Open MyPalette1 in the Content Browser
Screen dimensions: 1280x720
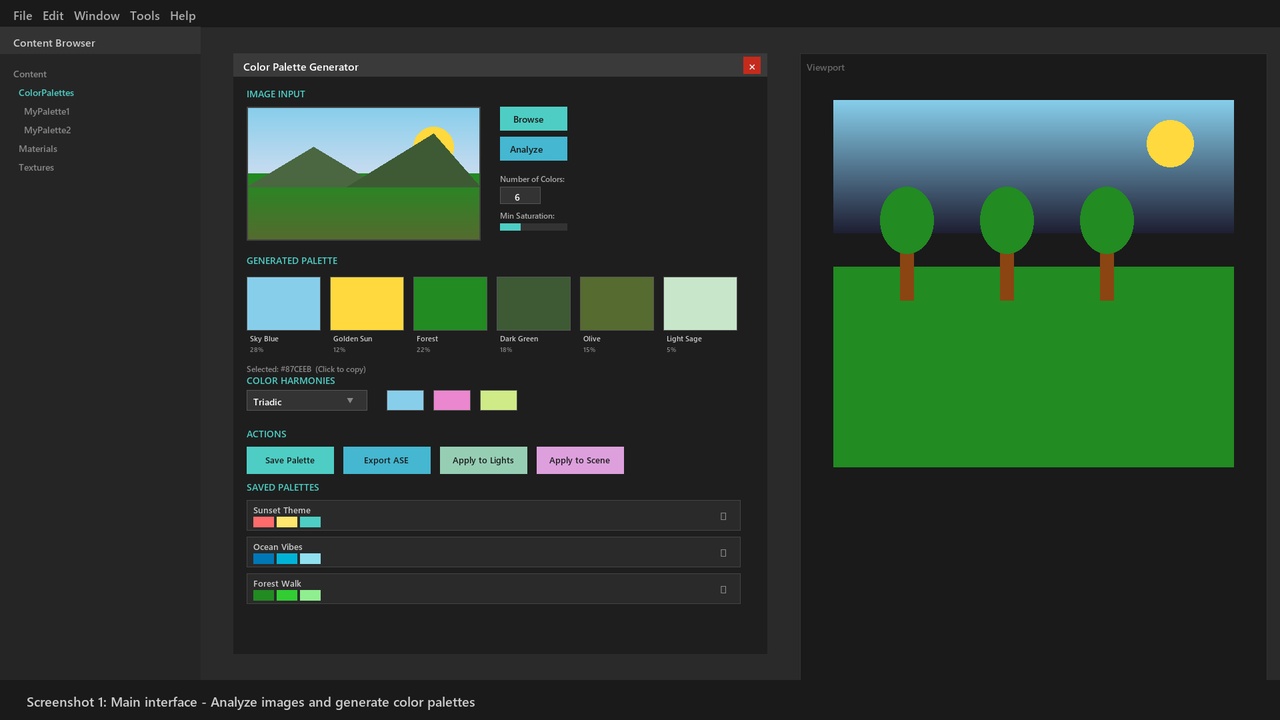47,112
